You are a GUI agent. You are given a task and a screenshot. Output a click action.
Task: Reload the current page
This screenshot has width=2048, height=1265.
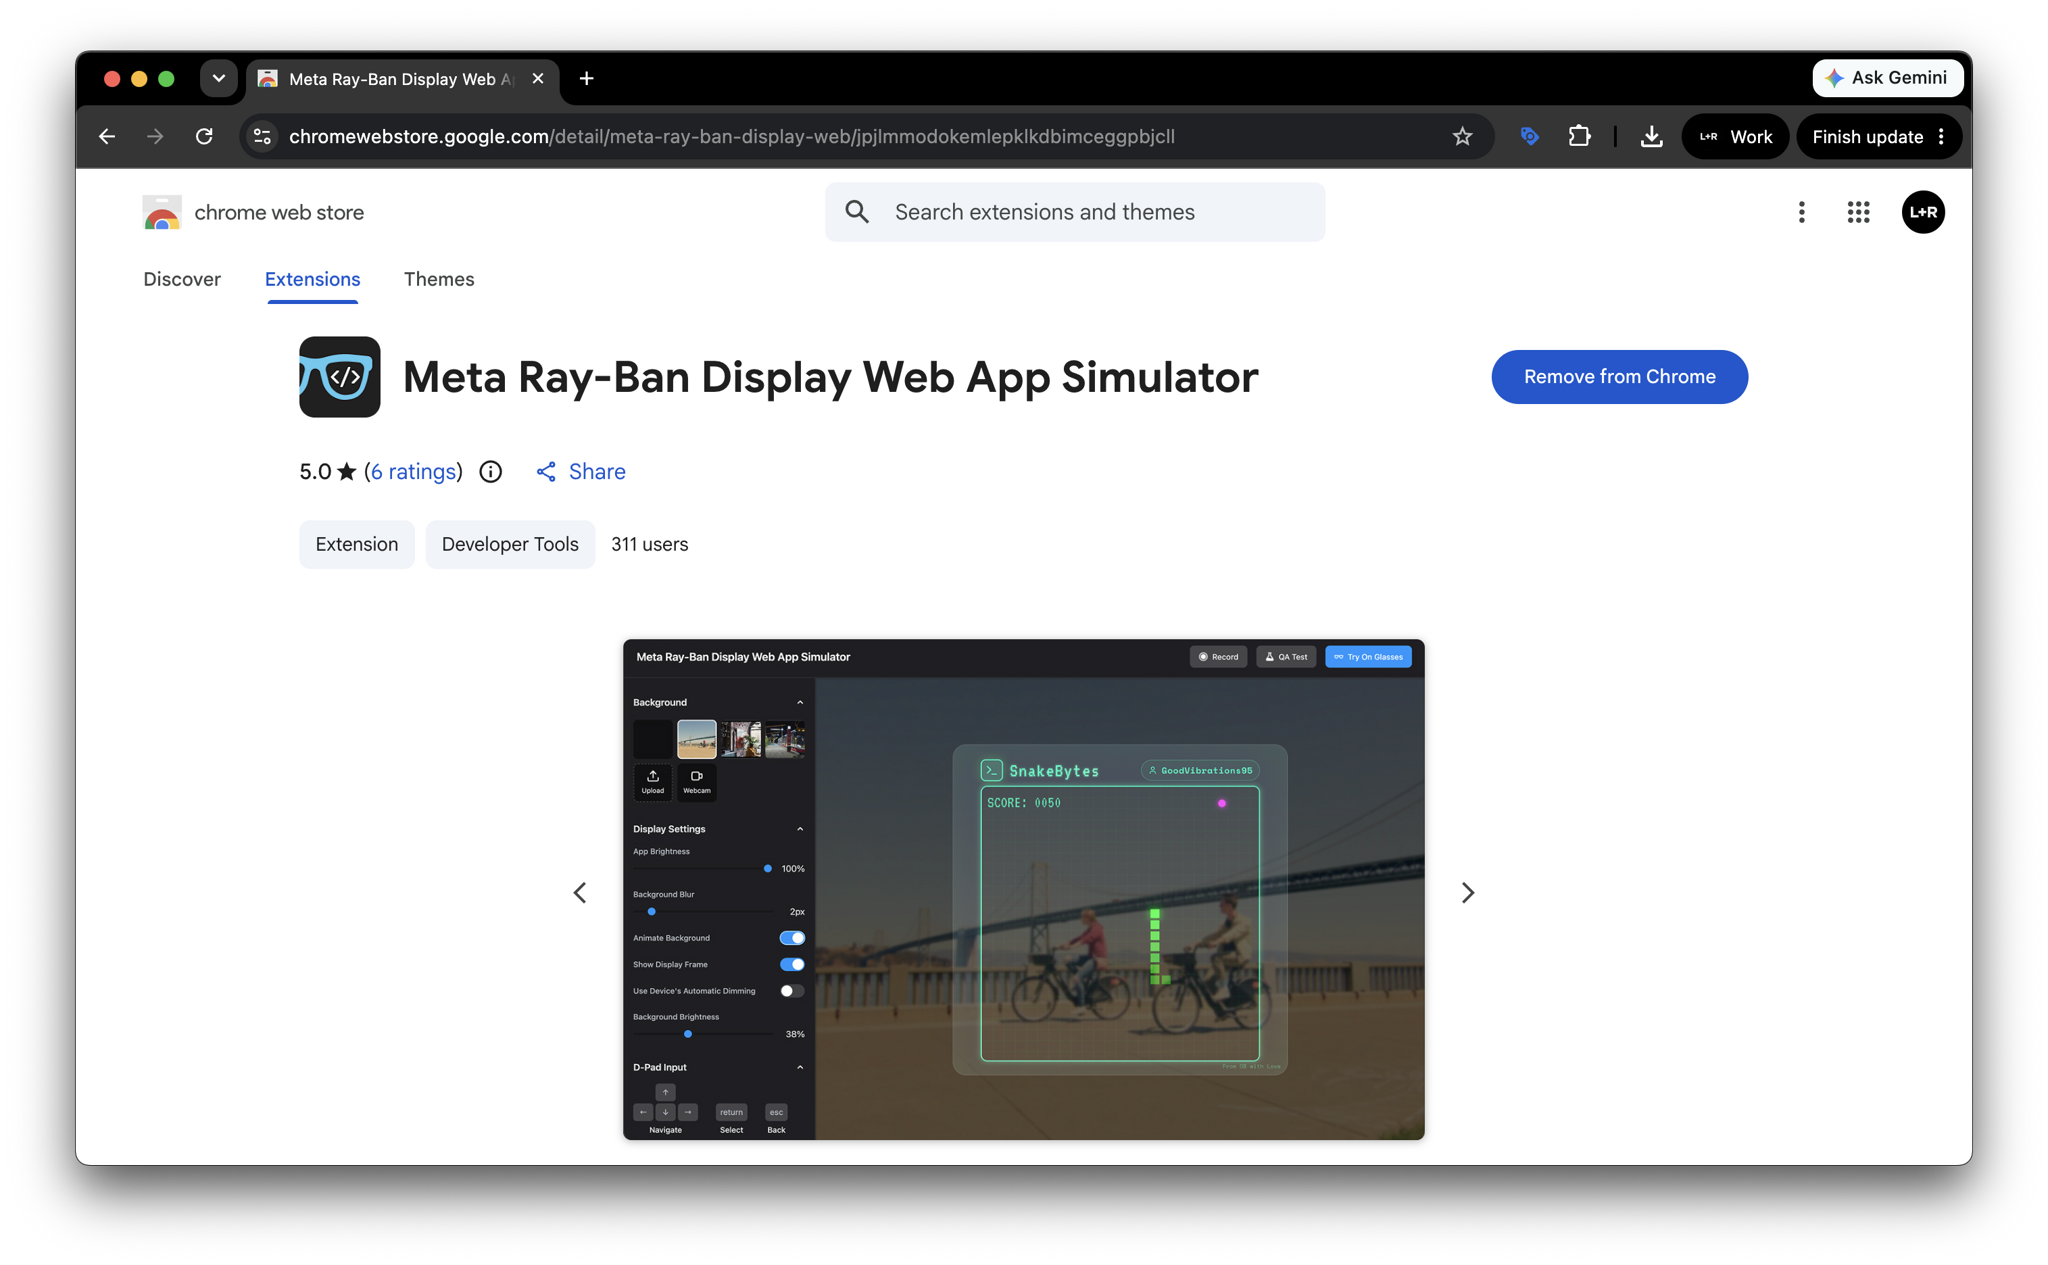(x=204, y=136)
